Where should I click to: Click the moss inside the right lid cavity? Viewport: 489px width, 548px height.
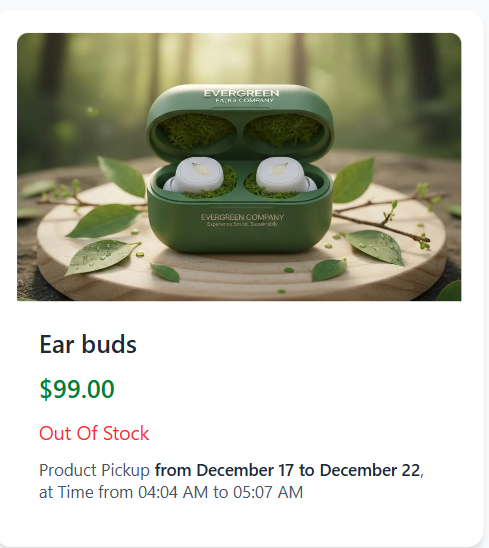(282, 130)
